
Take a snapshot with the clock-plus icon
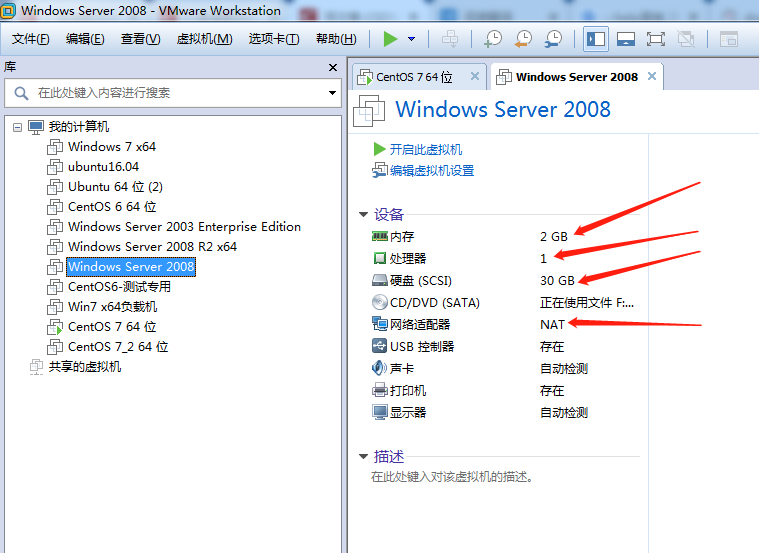point(493,39)
